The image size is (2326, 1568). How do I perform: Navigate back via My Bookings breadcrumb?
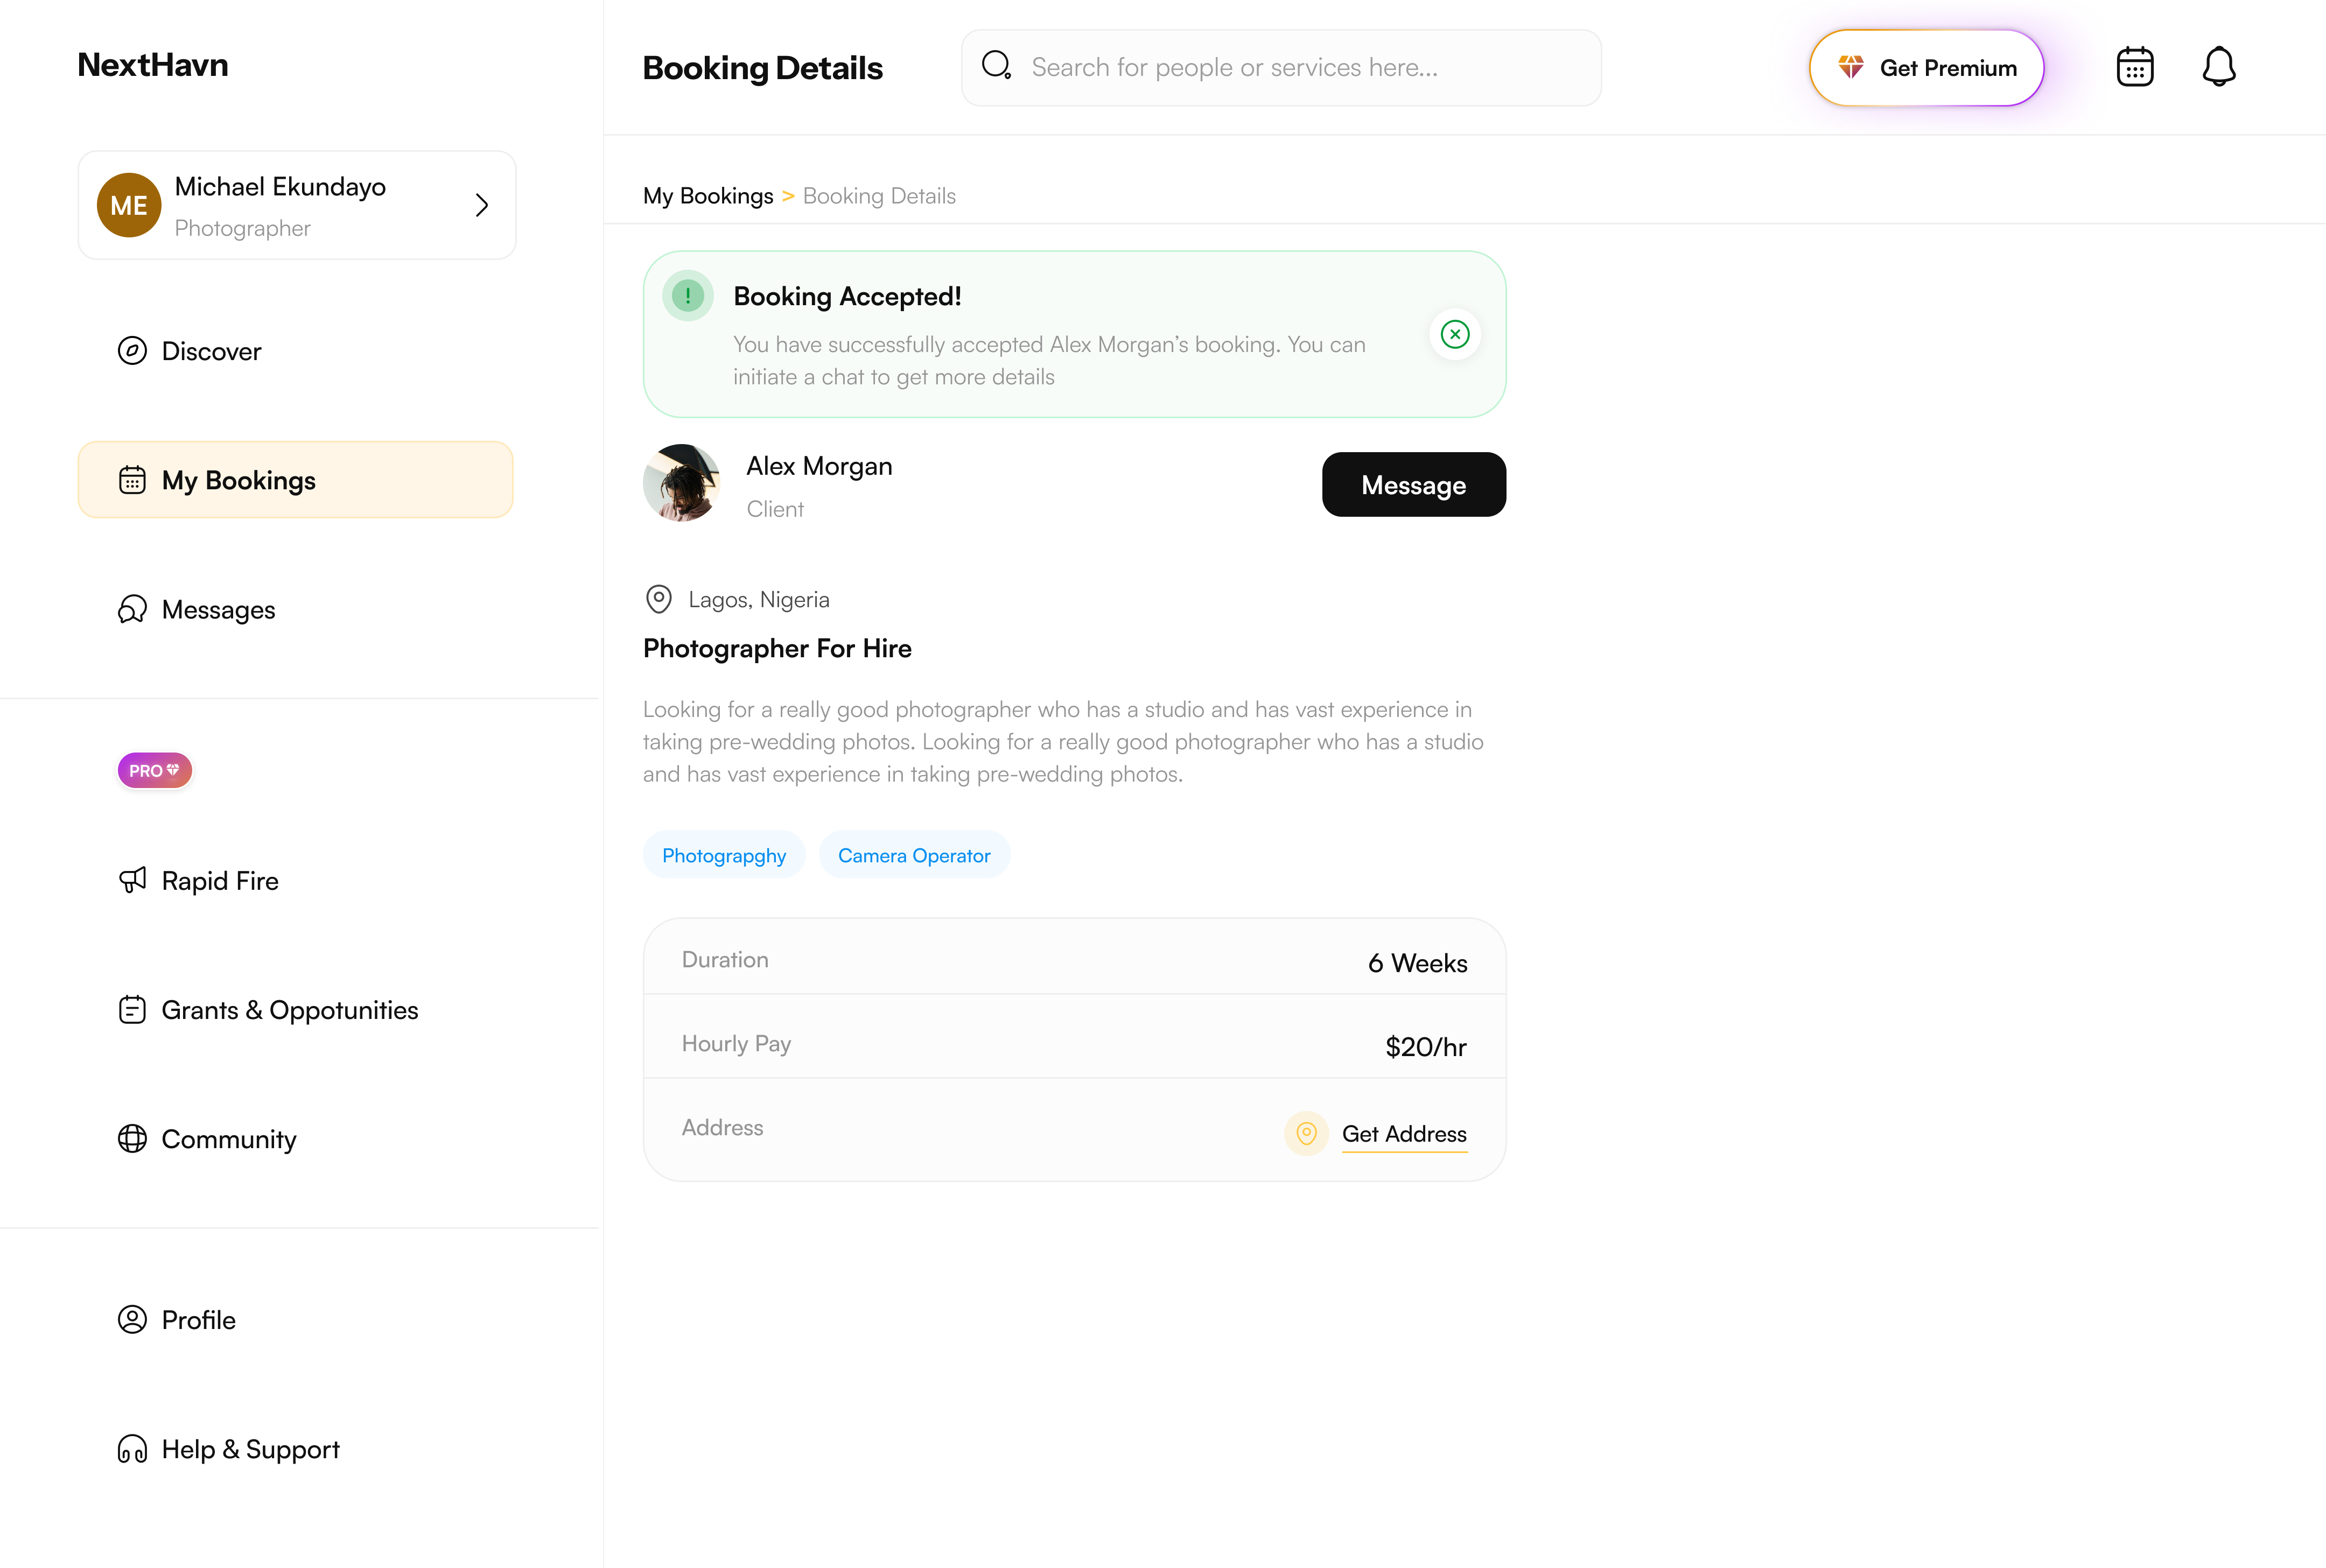708,196
